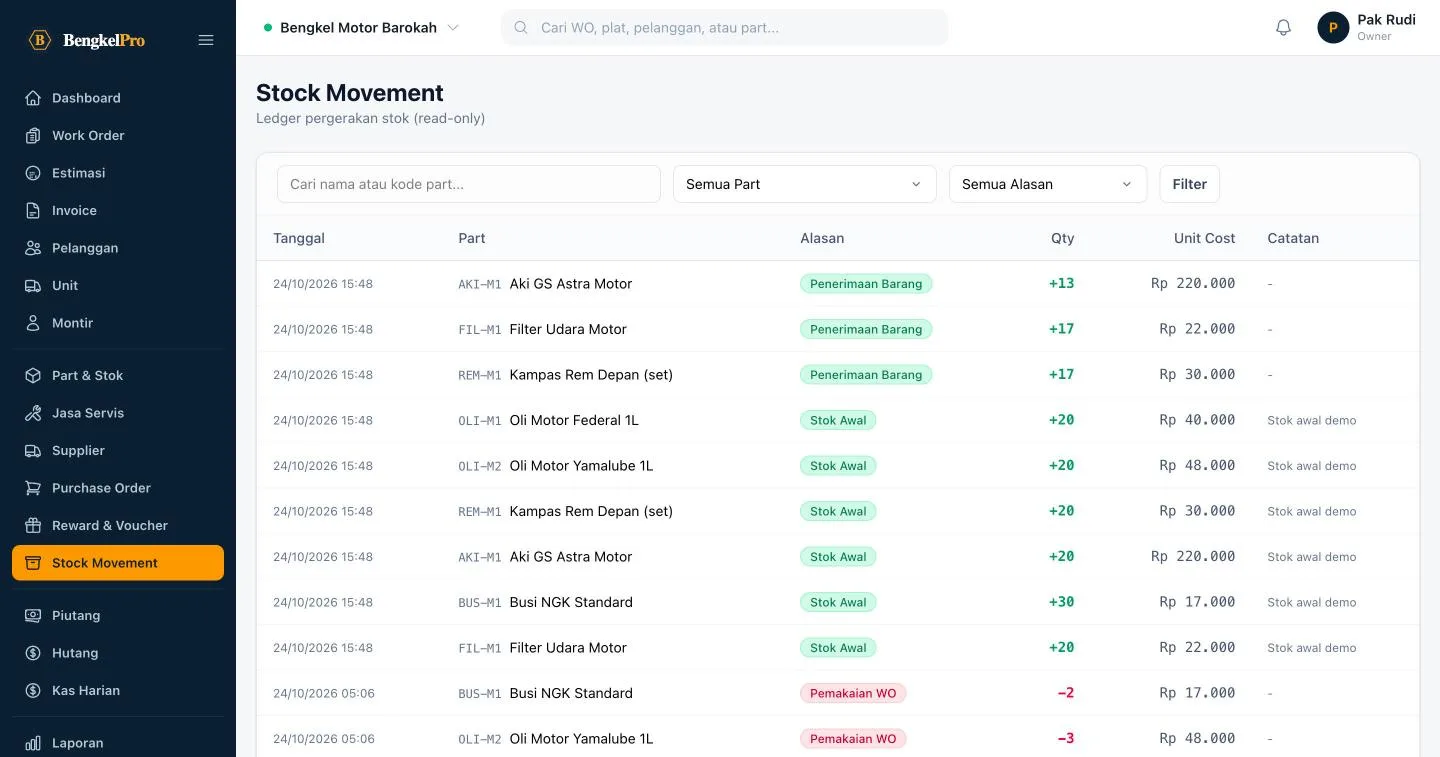
Task: Click the Unit truck icon
Action: (x=33, y=286)
